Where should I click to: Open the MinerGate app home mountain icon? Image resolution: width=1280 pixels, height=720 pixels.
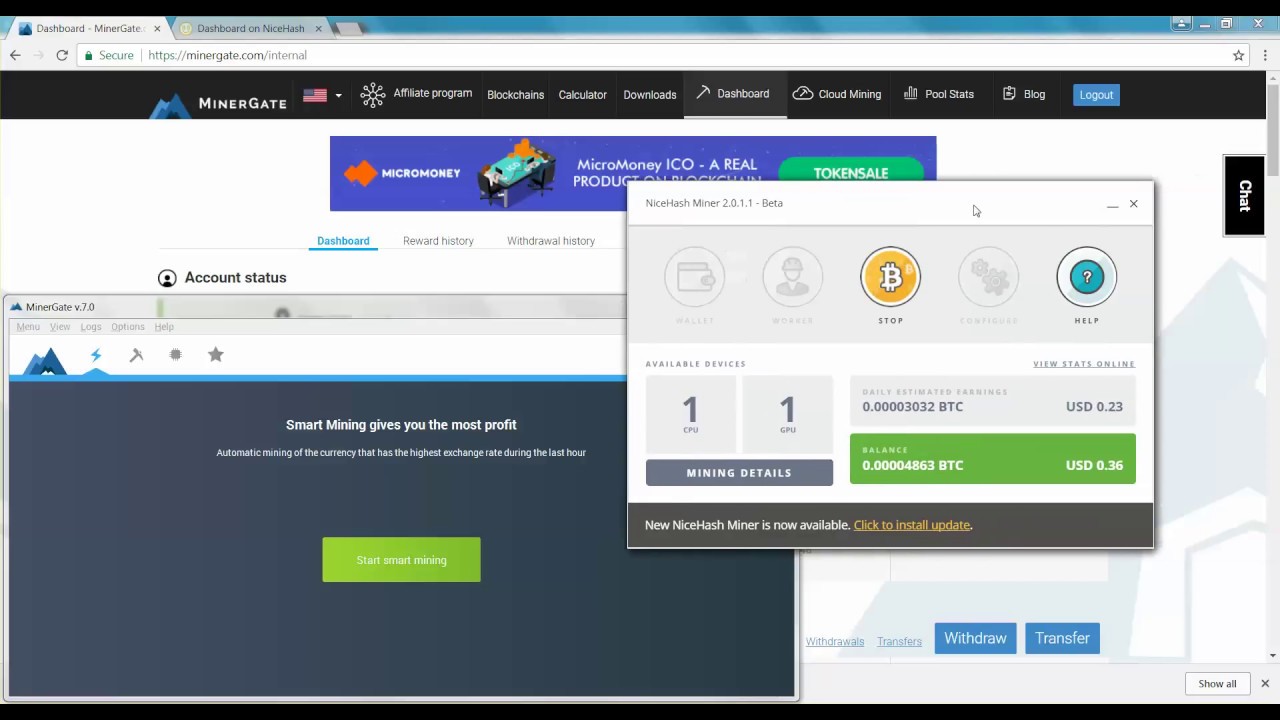tap(45, 360)
